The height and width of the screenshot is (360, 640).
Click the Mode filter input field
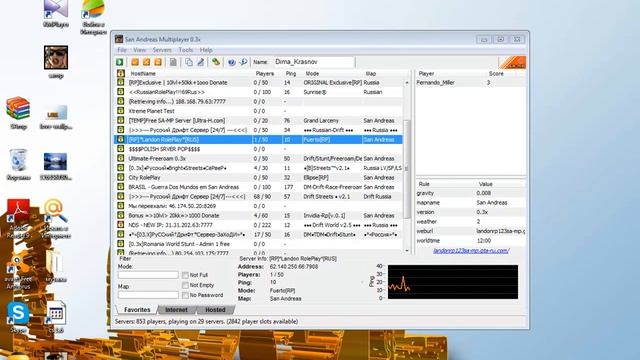coord(148,275)
